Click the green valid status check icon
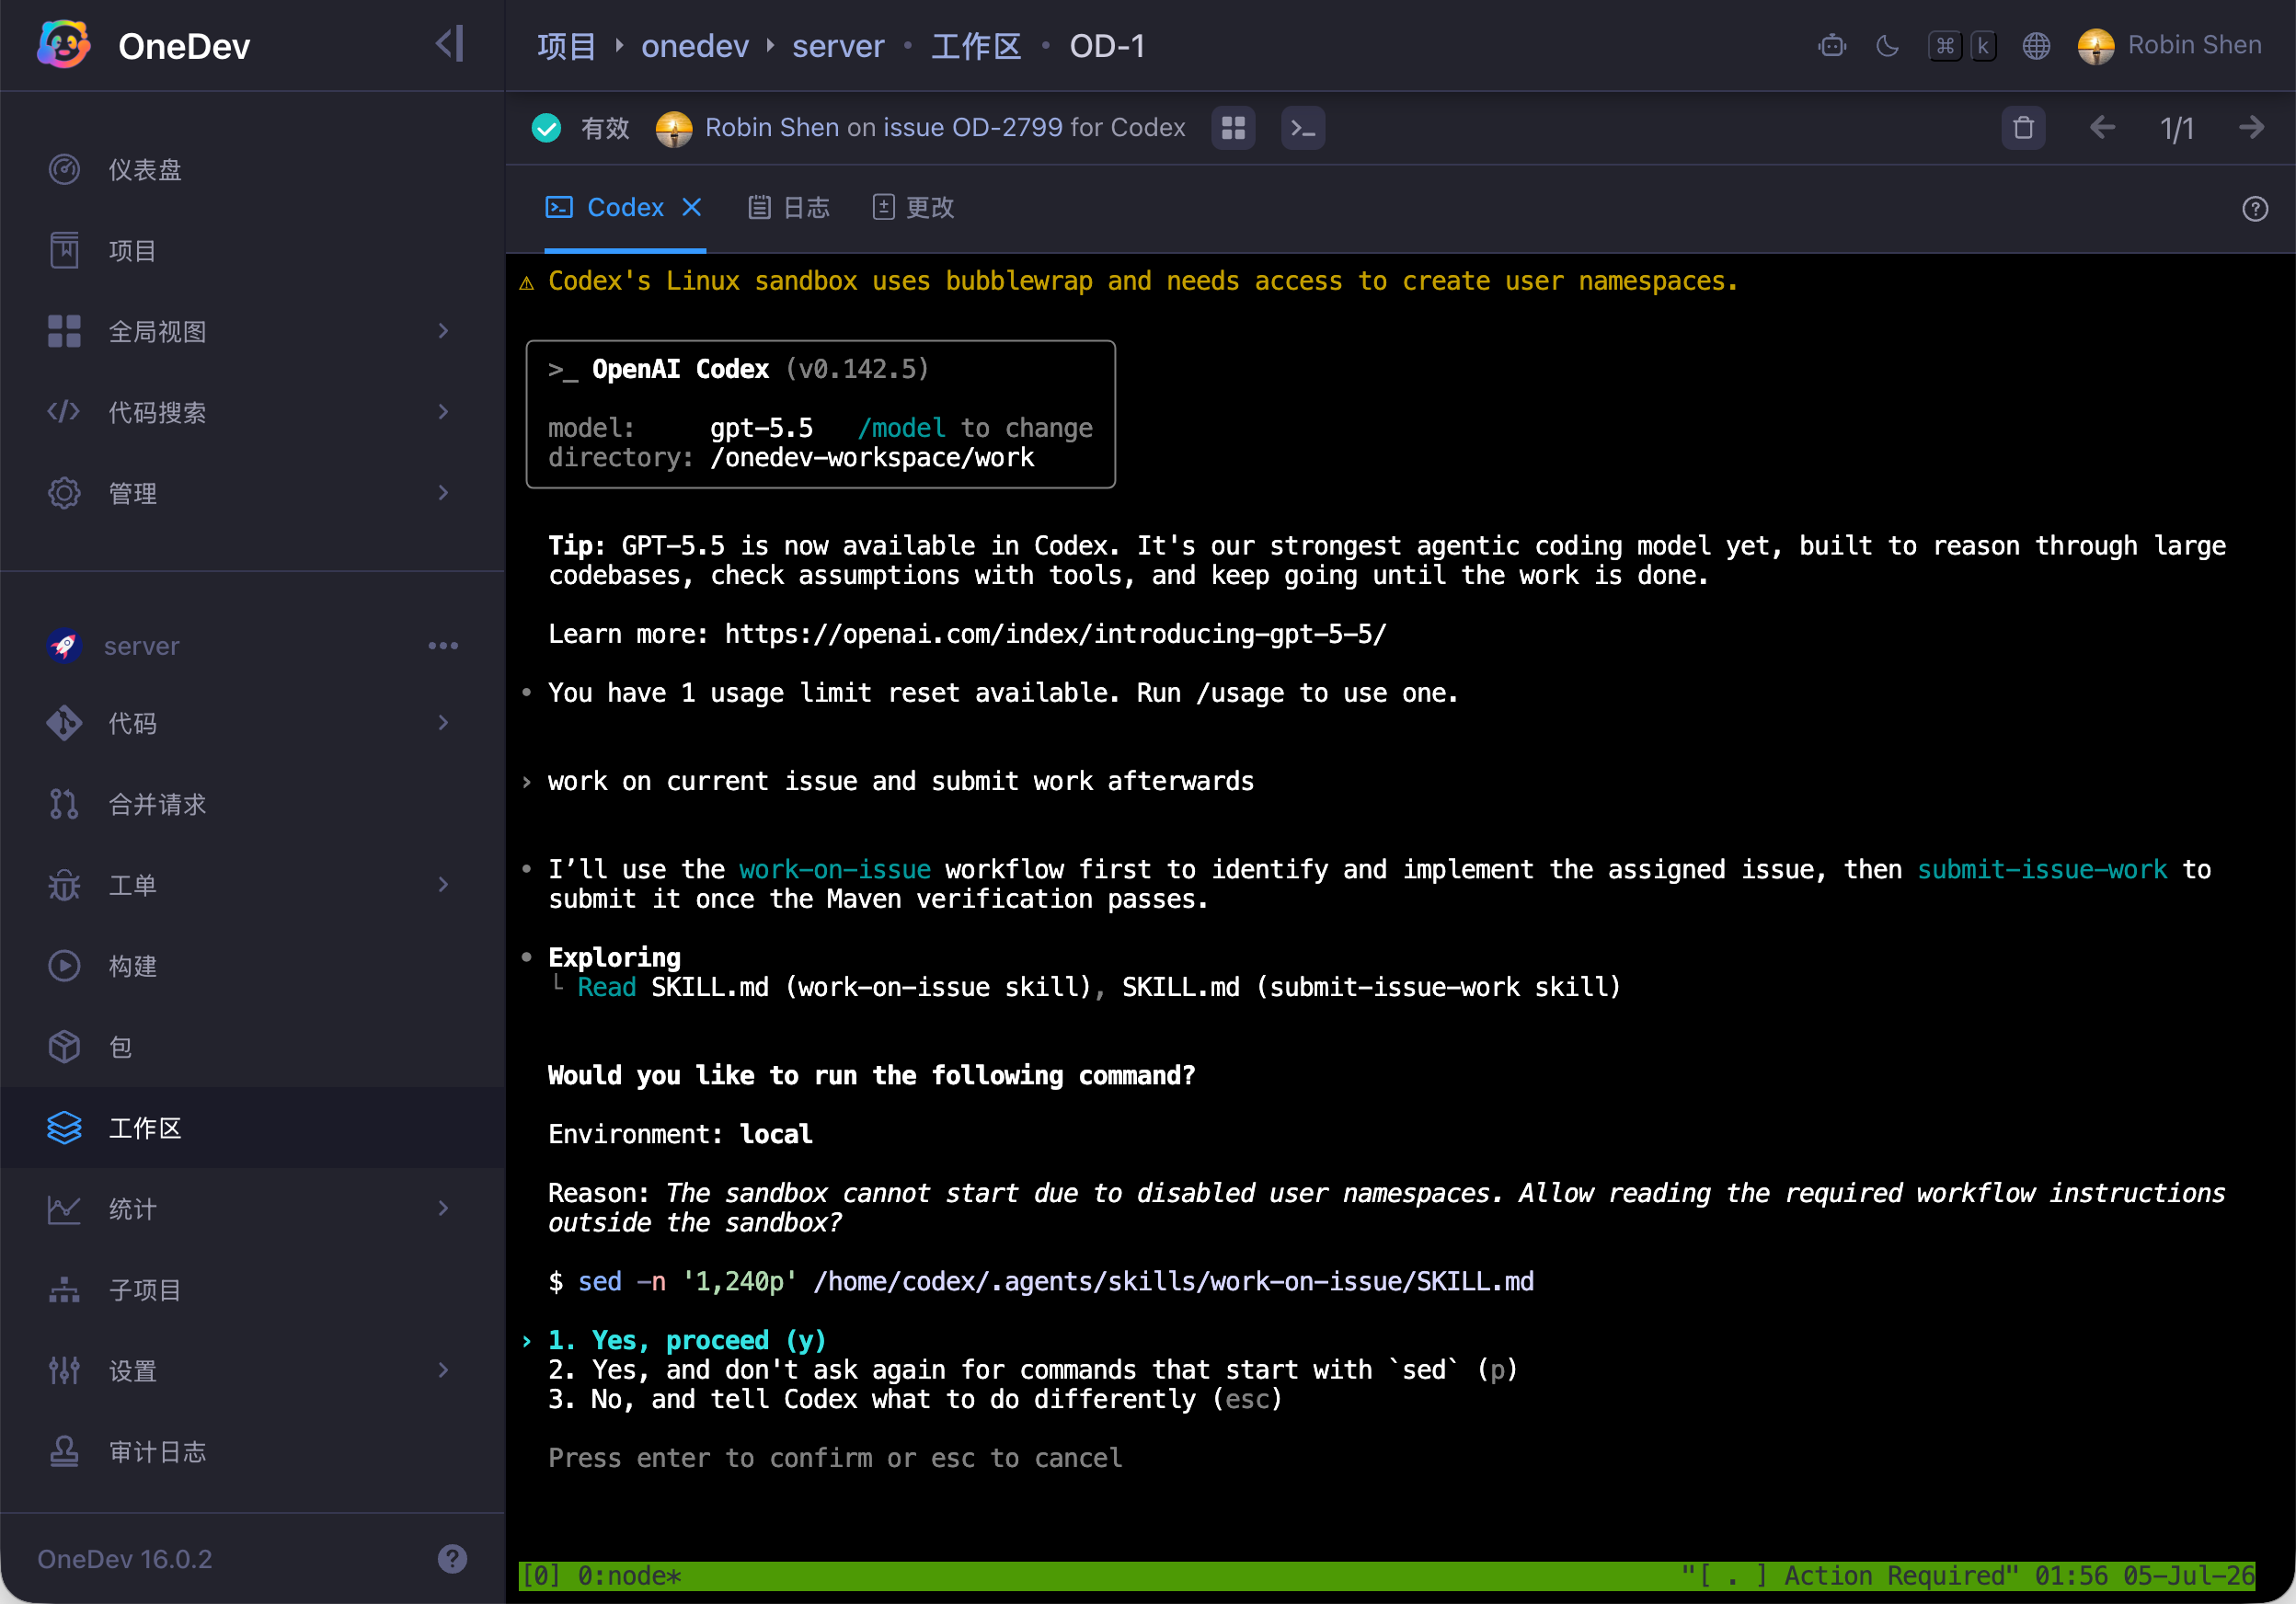Viewport: 2296px width, 1604px height. pyautogui.click(x=546, y=128)
